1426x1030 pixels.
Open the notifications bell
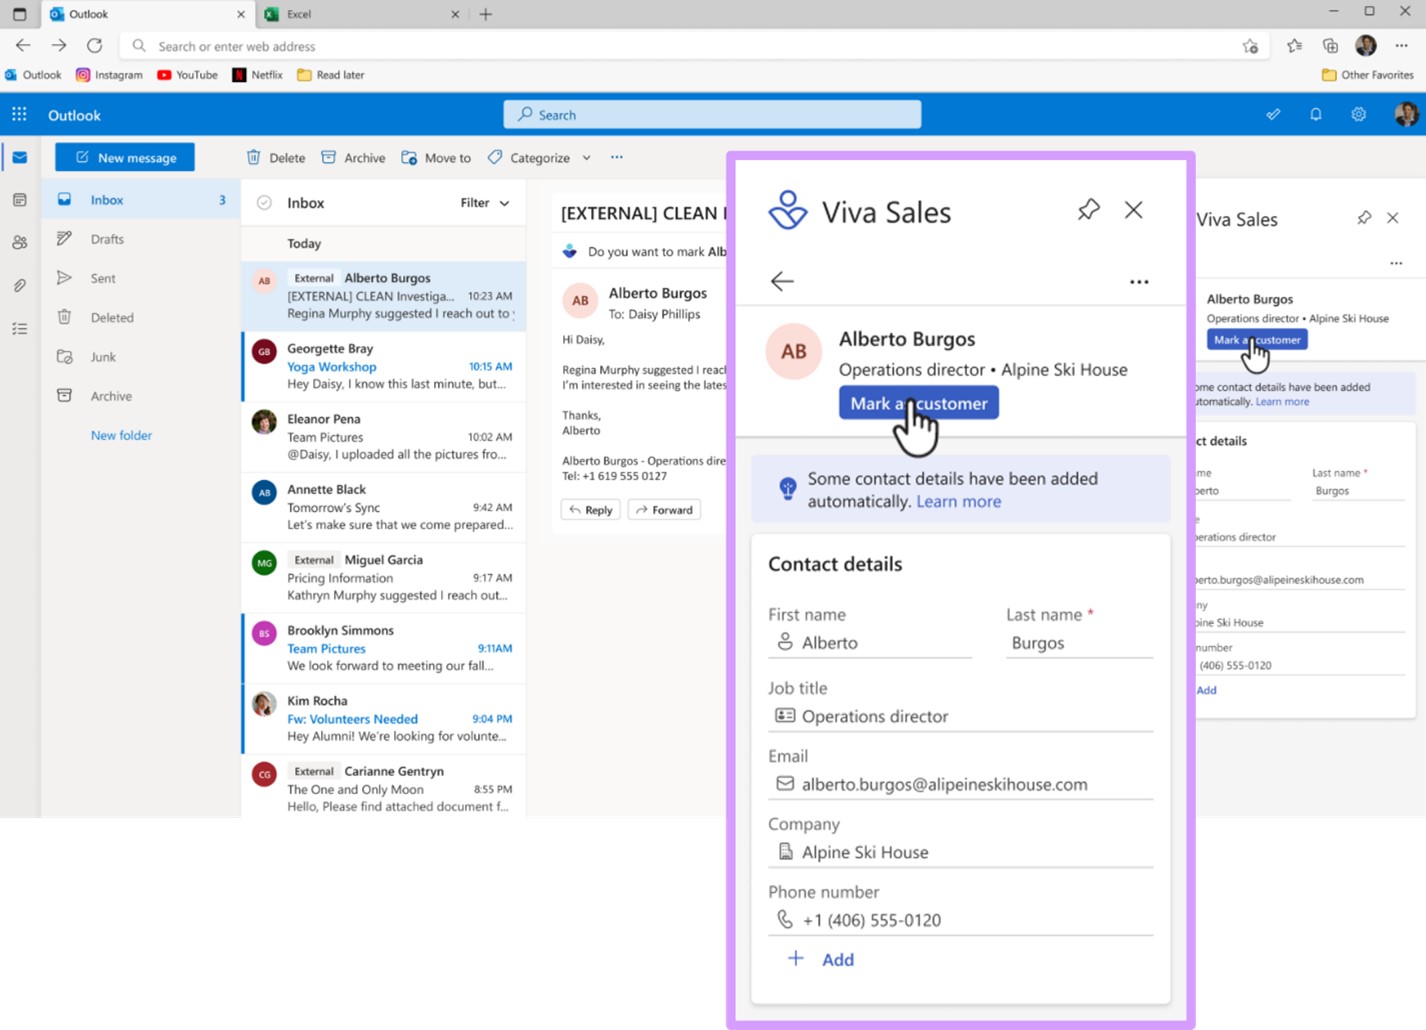(x=1315, y=114)
